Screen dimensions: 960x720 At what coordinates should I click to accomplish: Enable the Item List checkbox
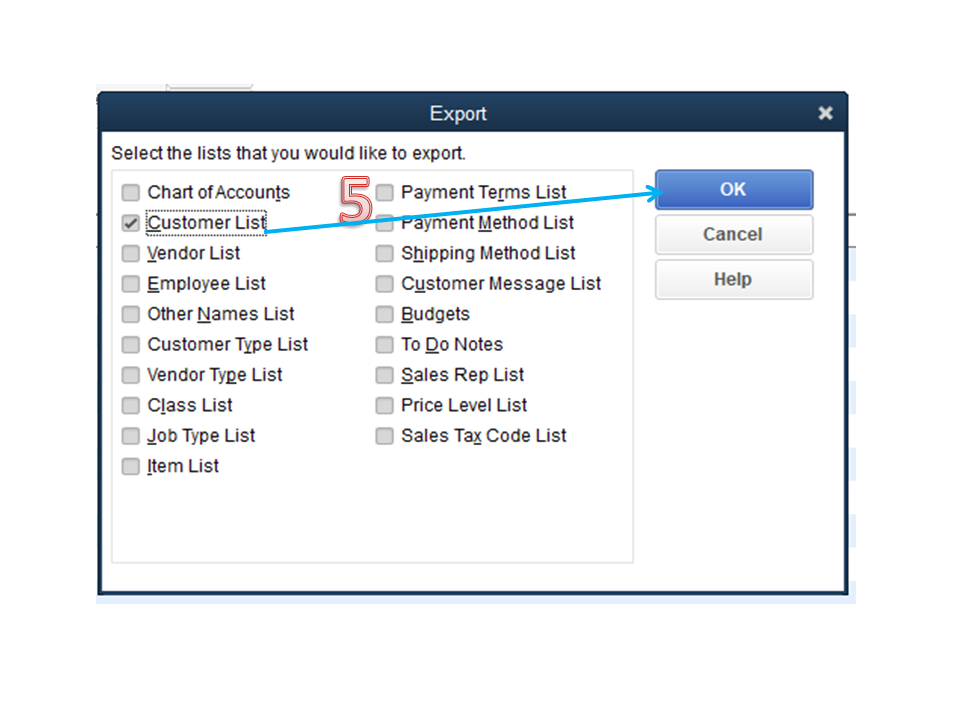click(131, 467)
